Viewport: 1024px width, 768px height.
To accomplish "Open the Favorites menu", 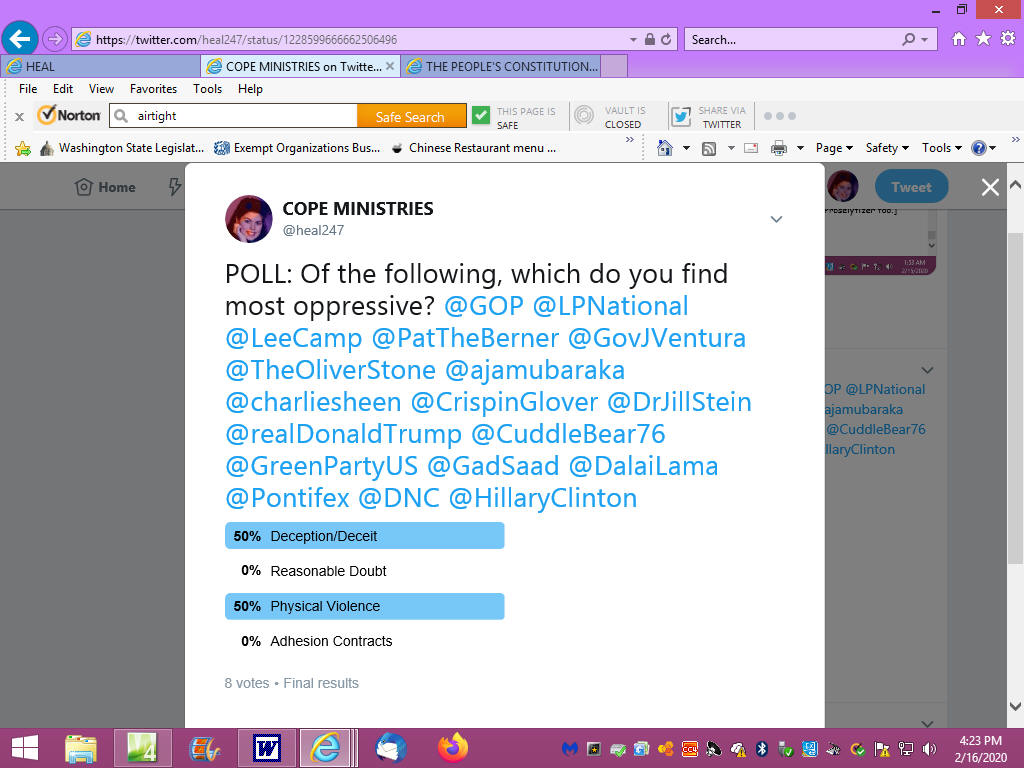I will click(x=153, y=89).
